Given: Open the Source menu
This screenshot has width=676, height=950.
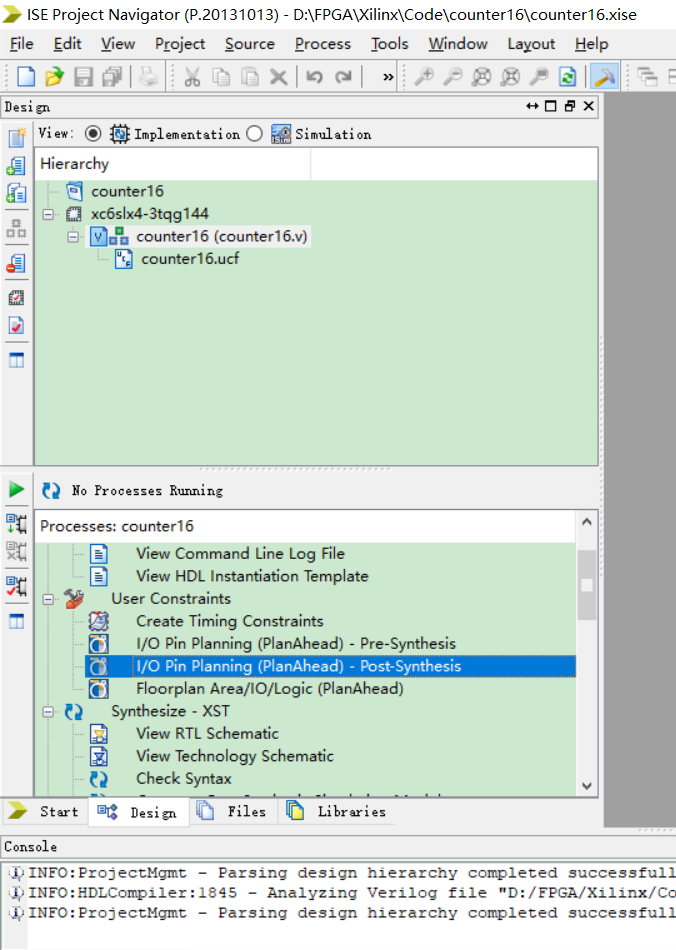Looking at the screenshot, I should point(250,44).
